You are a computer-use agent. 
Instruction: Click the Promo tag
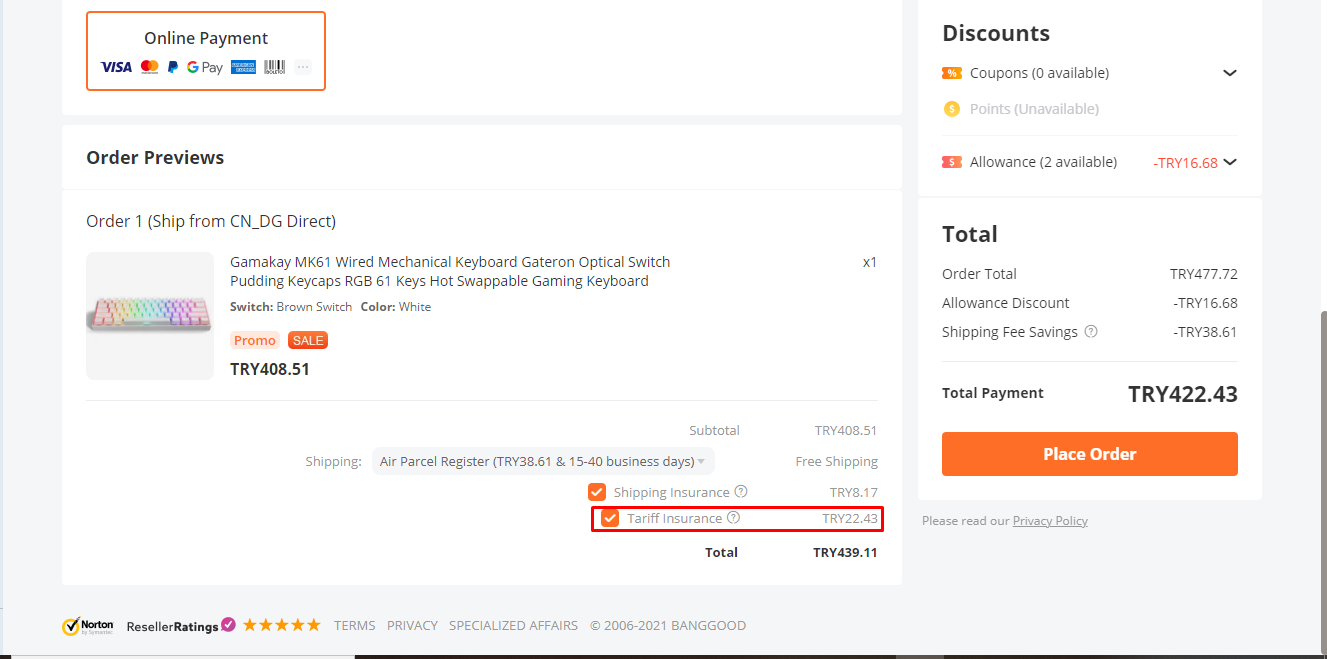[255, 340]
